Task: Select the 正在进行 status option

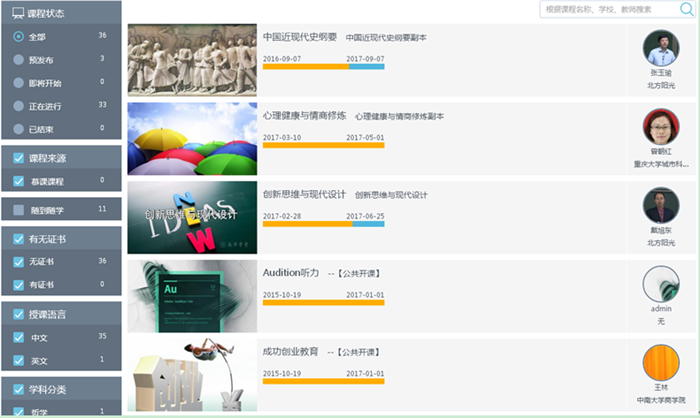Action: pos(18,106)
